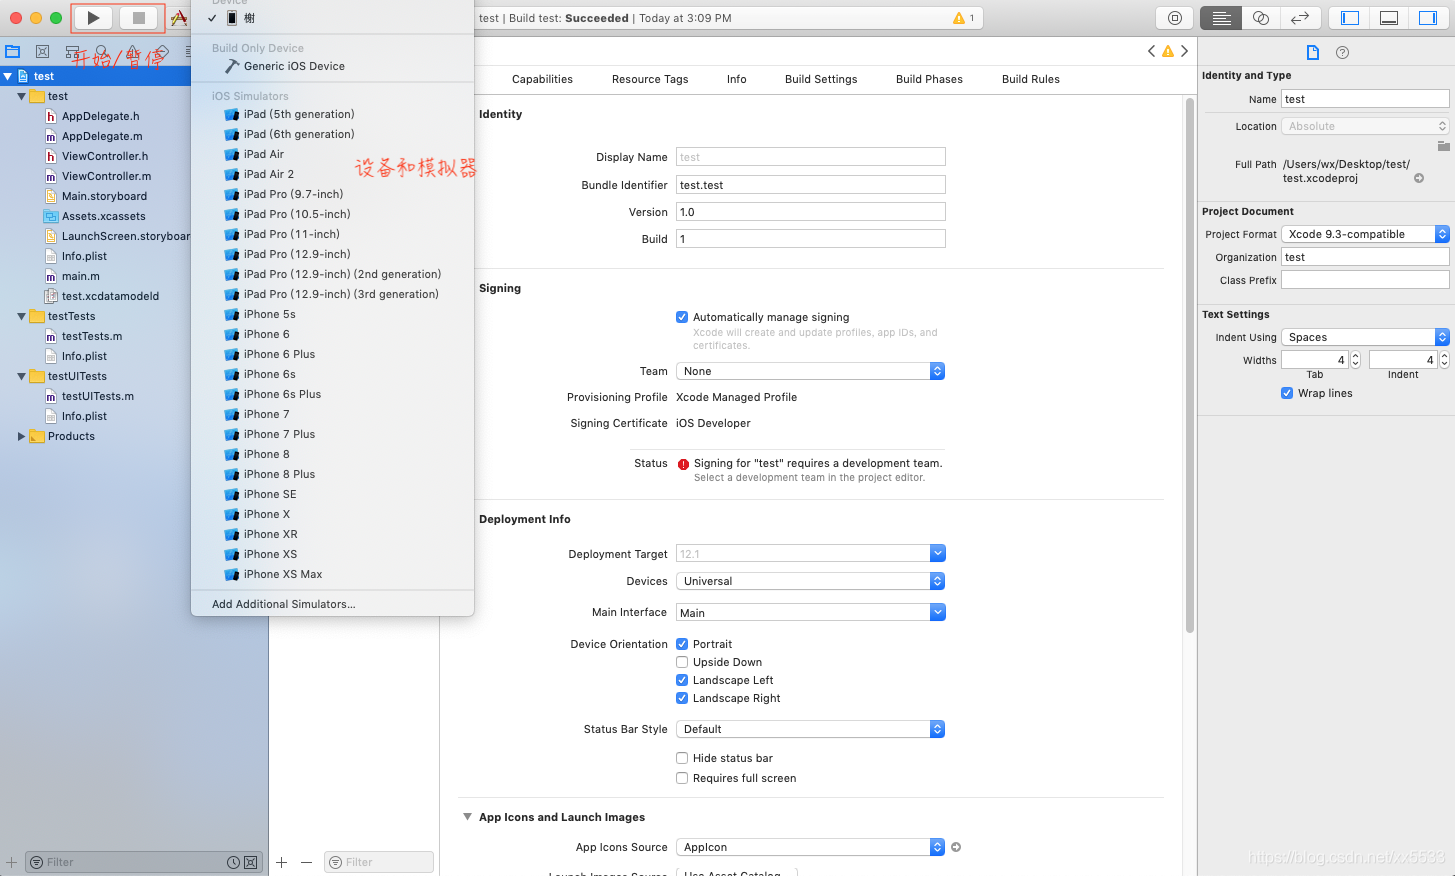Choose Add Additional Simulators…
The width and height of the screenshot is (1455, 876).
[332, 604]
